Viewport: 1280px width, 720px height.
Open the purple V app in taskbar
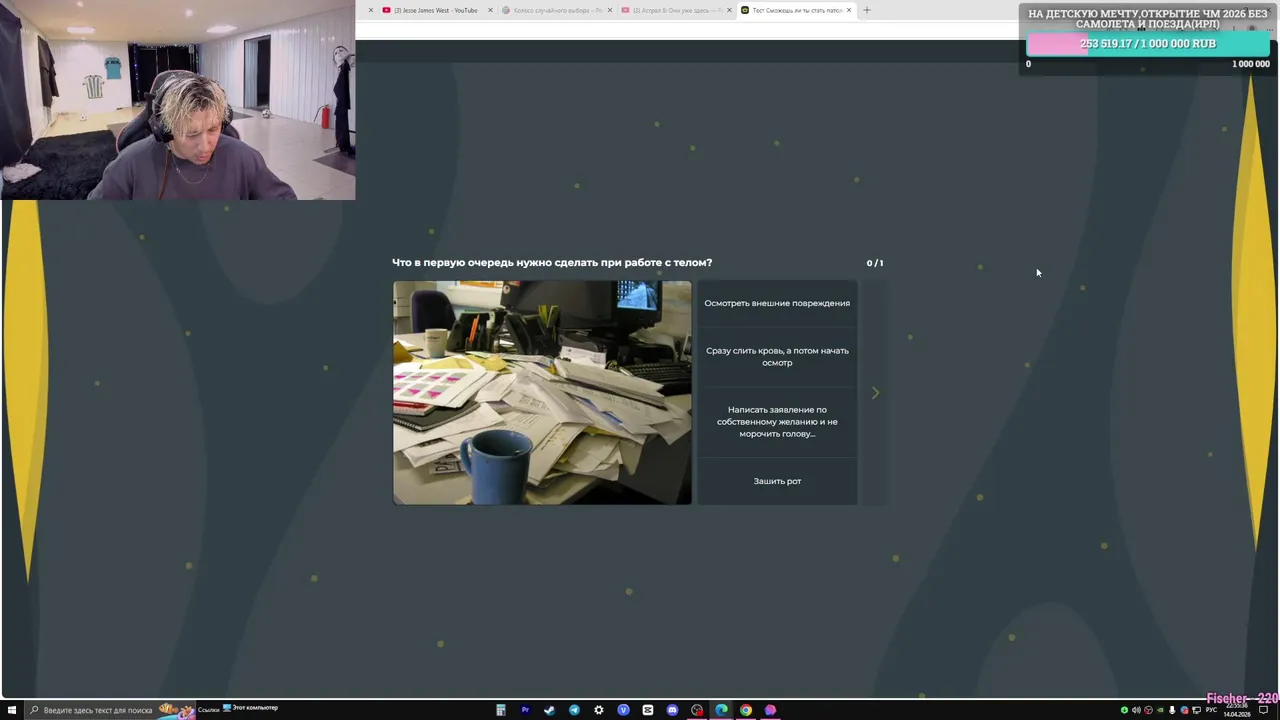pyautogui.click(x=623, y=710)
